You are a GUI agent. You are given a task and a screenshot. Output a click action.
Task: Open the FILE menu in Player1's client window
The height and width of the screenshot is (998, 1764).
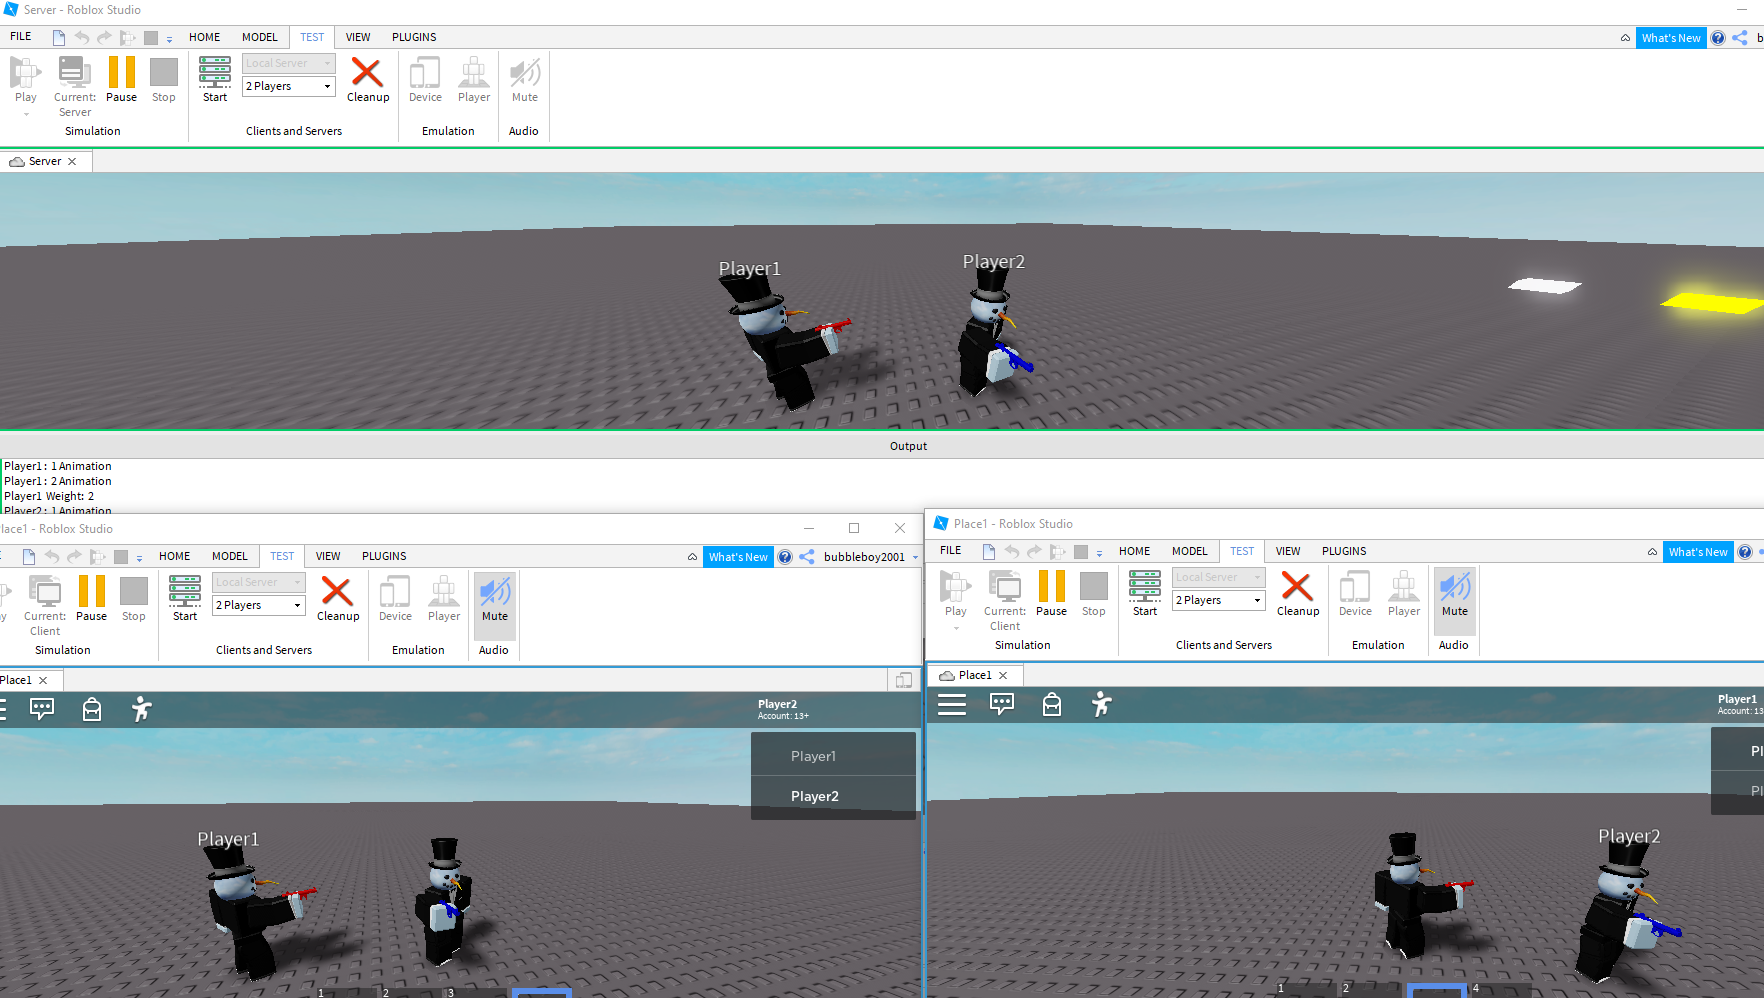point(951,551)
